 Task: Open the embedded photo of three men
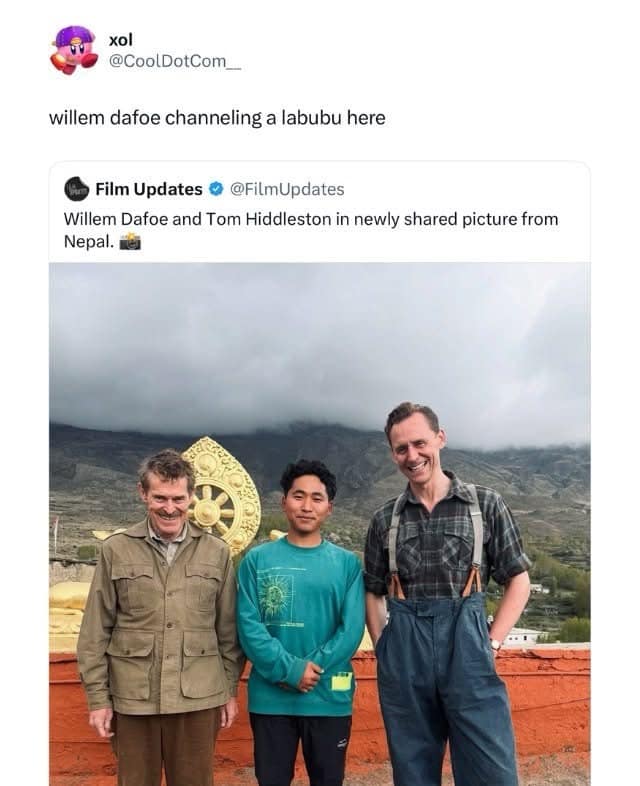click(x=320, y=524)
